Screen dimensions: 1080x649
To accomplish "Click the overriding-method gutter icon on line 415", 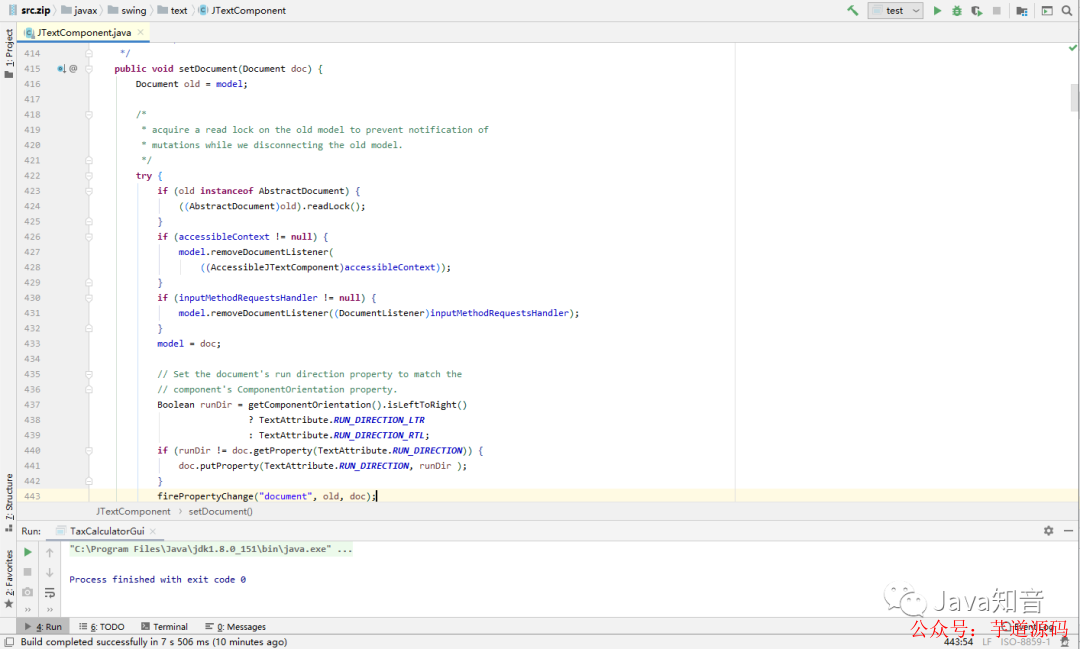I will [x=61, y=69].
